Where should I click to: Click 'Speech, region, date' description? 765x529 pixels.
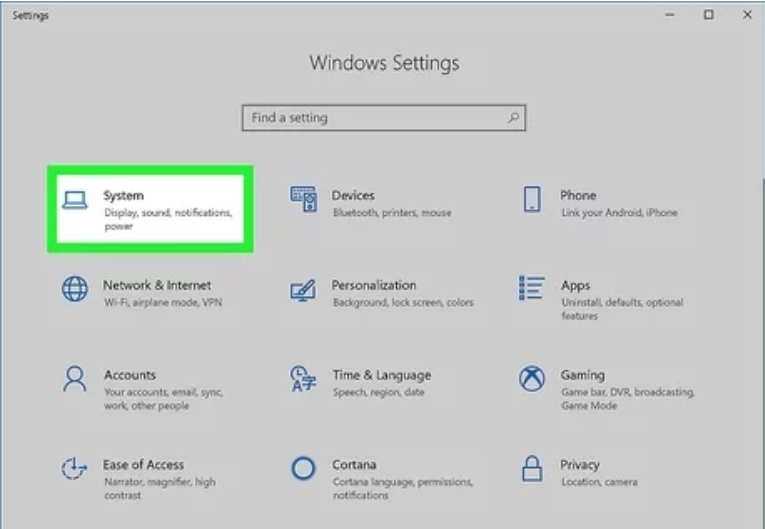(379, 392)
